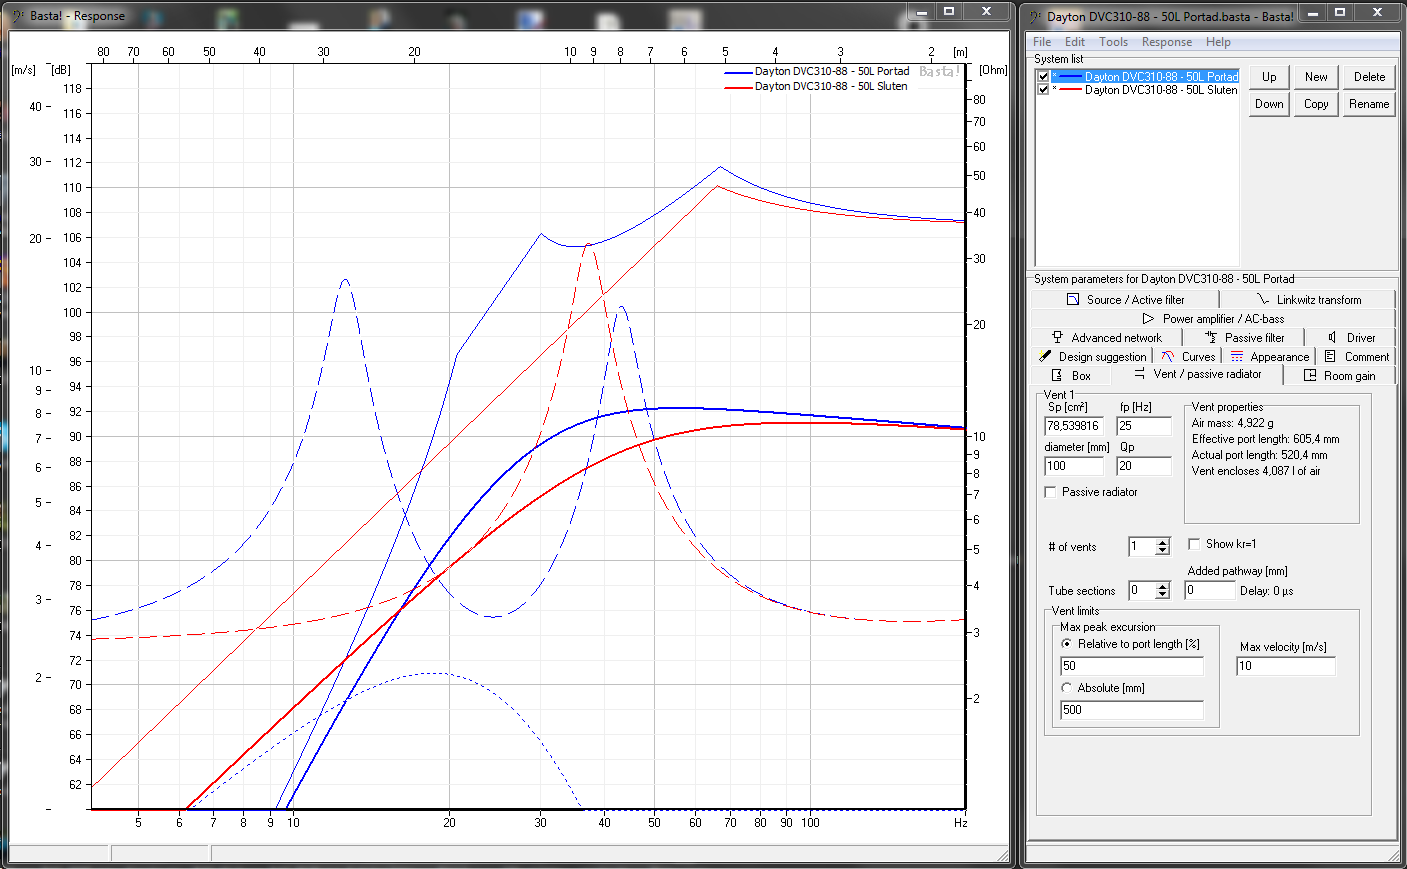Click Basta! app icon in Response window title

[17, 15]
